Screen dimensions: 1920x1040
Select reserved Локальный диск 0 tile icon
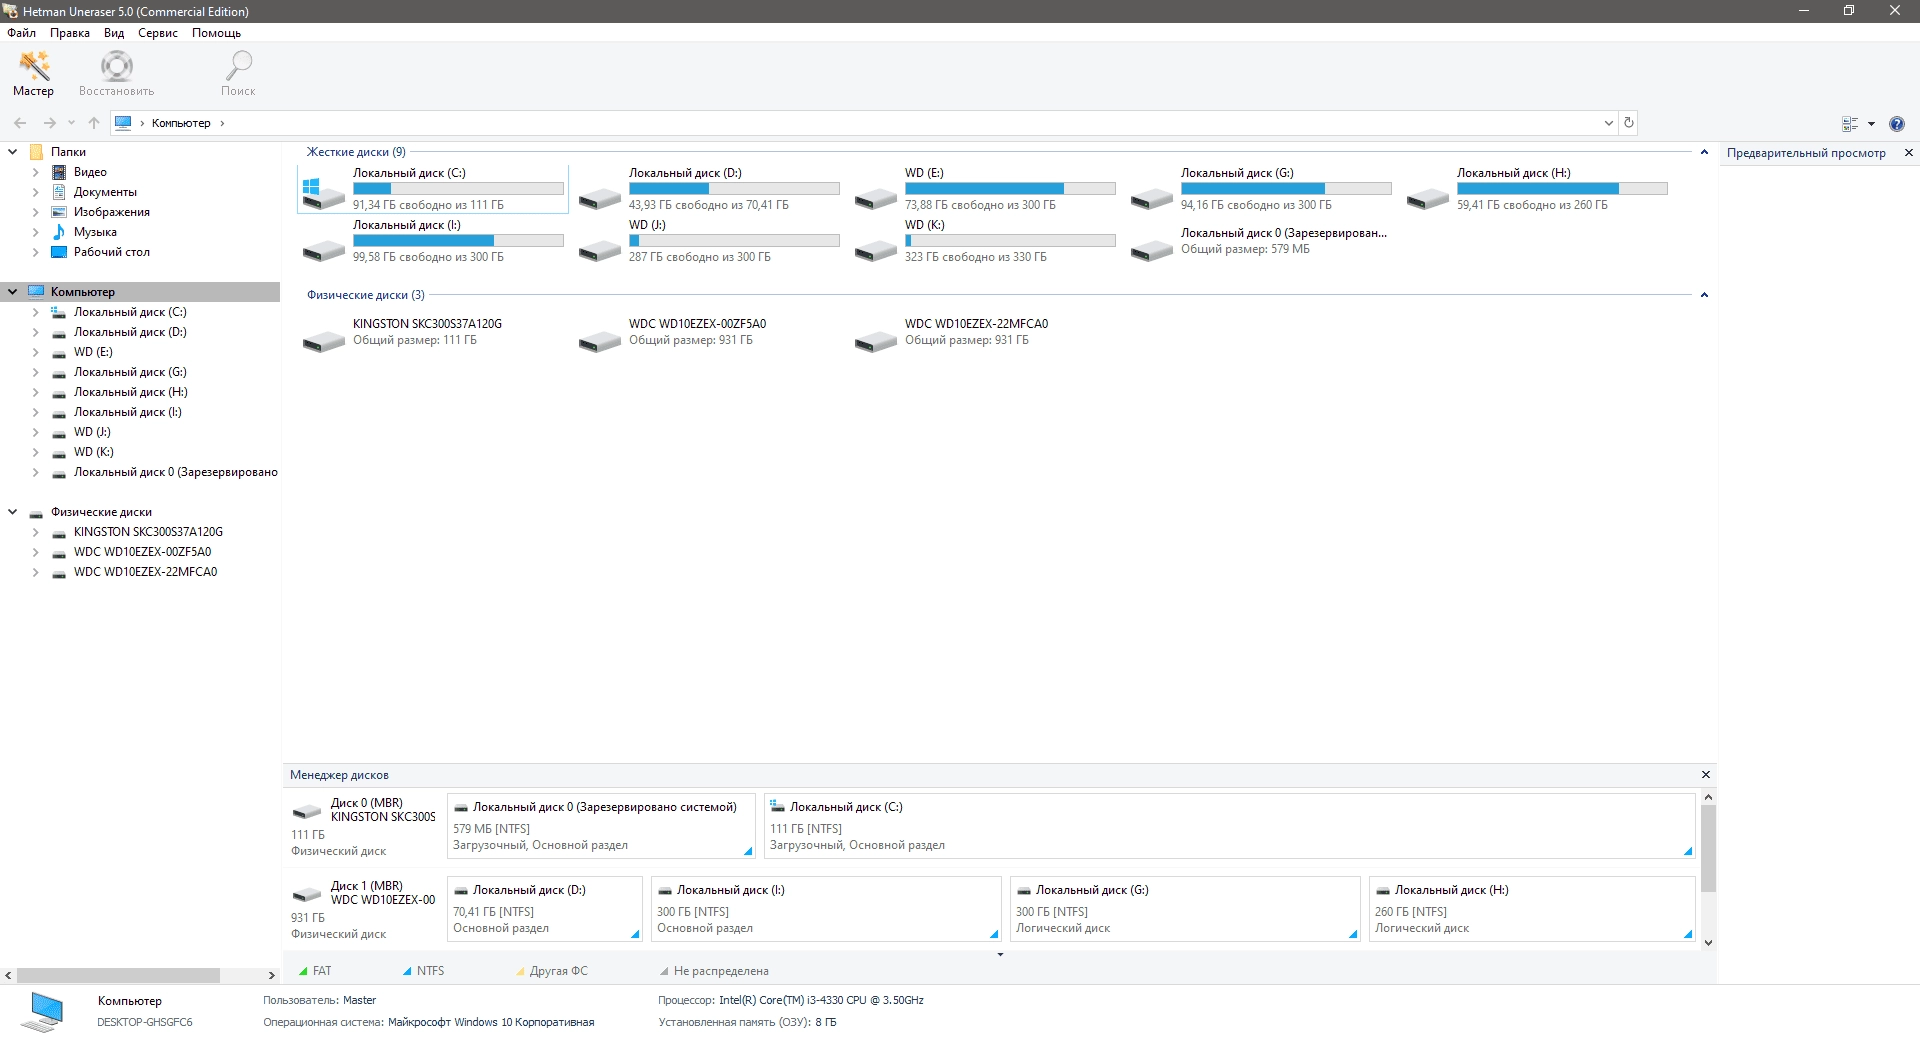(1152, 249)
